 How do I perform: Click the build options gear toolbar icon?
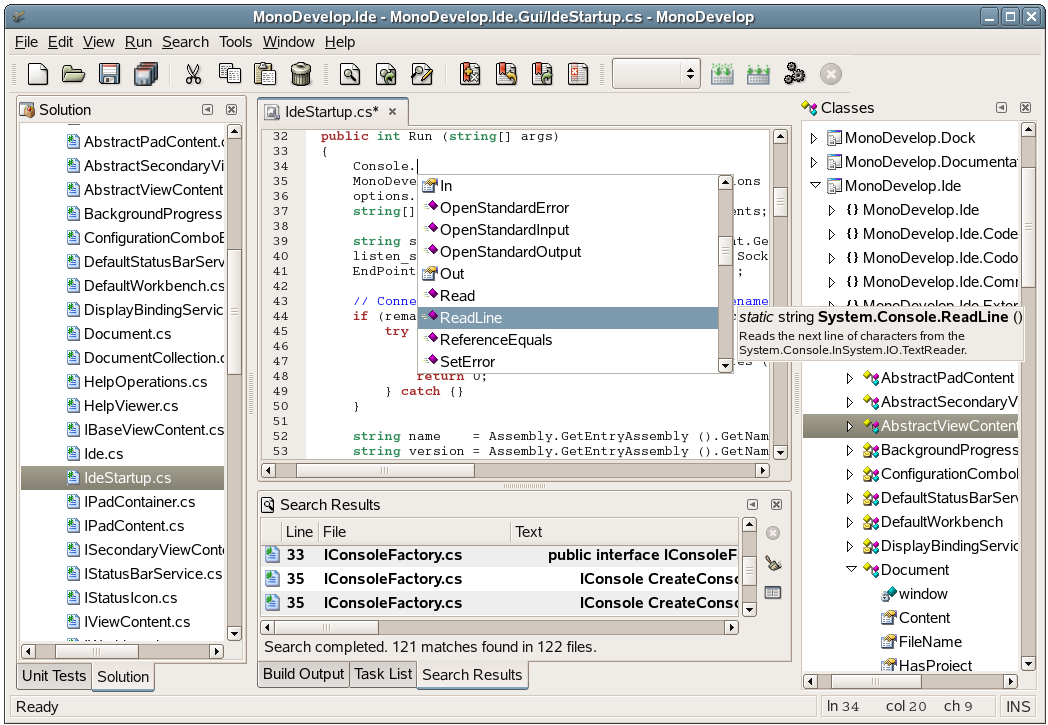click(x=796, y=74)
